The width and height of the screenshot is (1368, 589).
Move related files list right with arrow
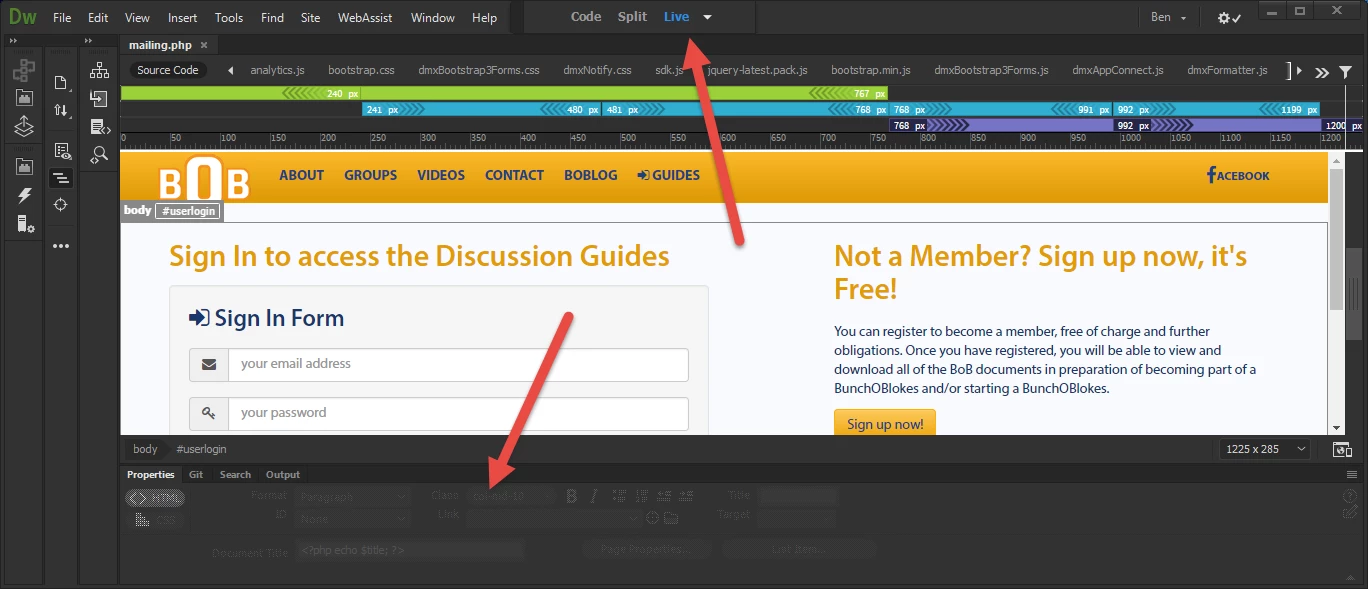pos(1299,70)
